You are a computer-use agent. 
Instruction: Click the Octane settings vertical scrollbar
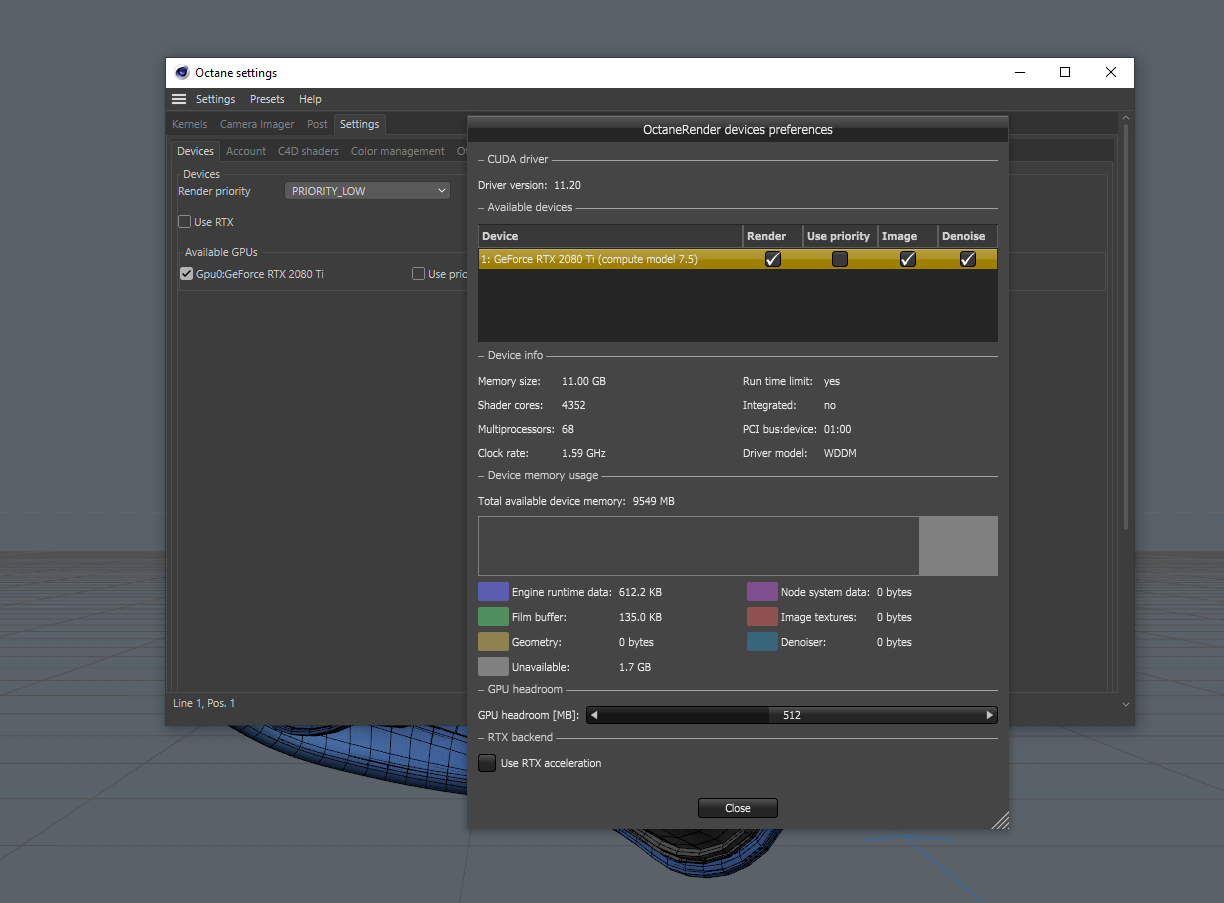coord(1126,327)
